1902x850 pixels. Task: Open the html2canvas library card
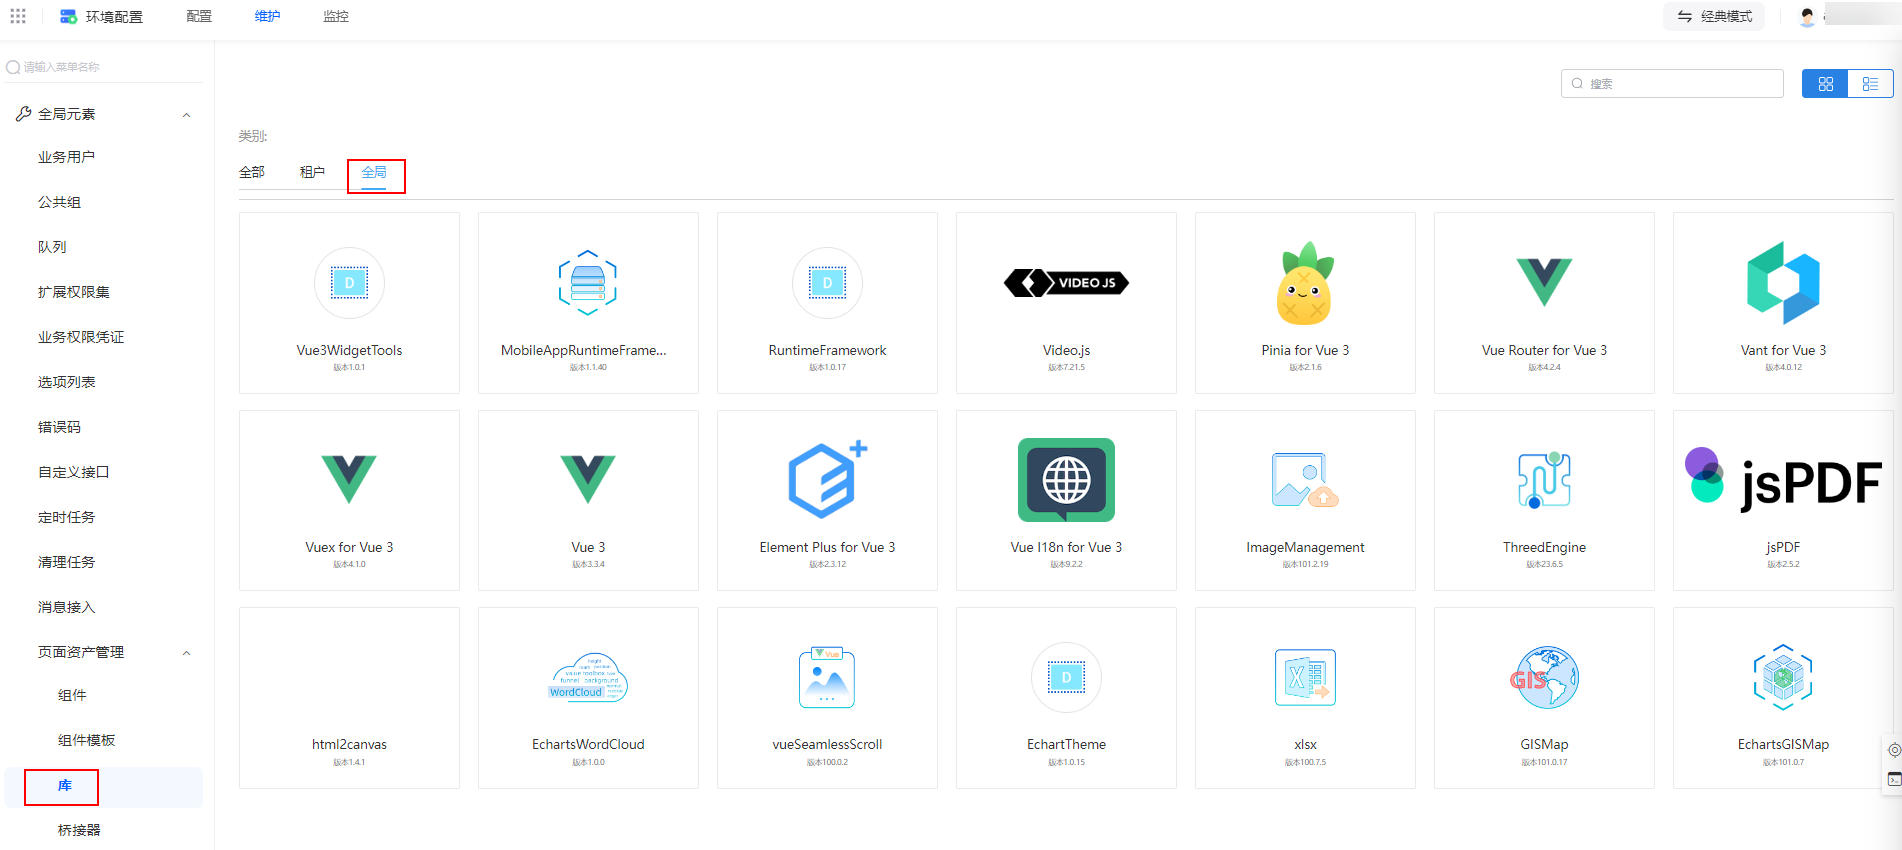tap(349, 698)
